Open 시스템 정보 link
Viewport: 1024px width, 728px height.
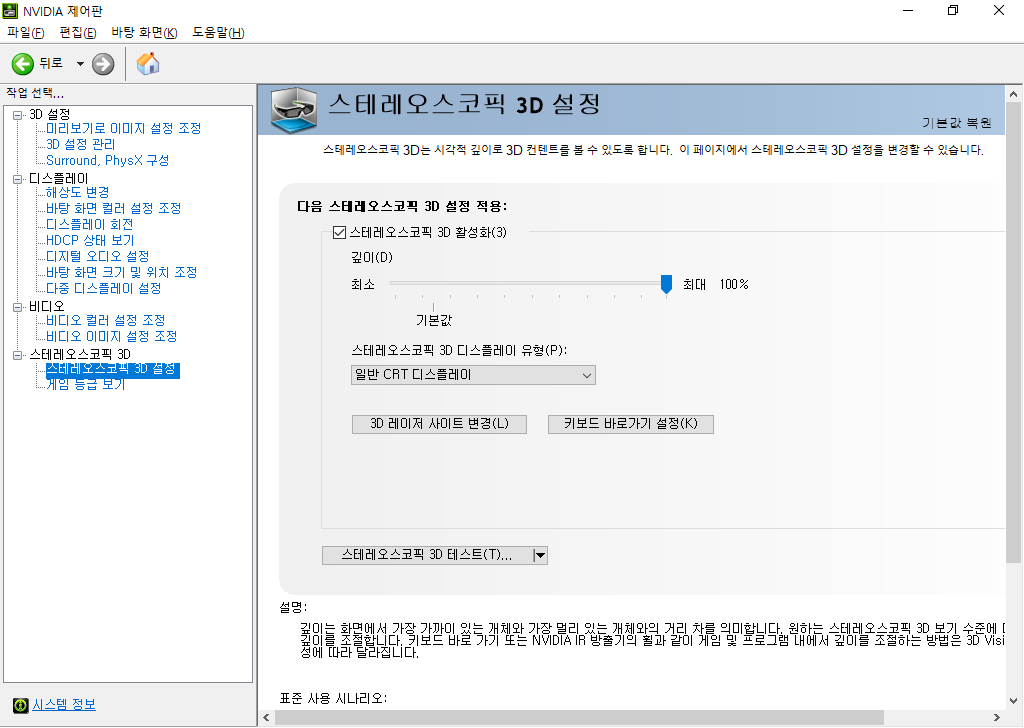(x=64, y=705)
